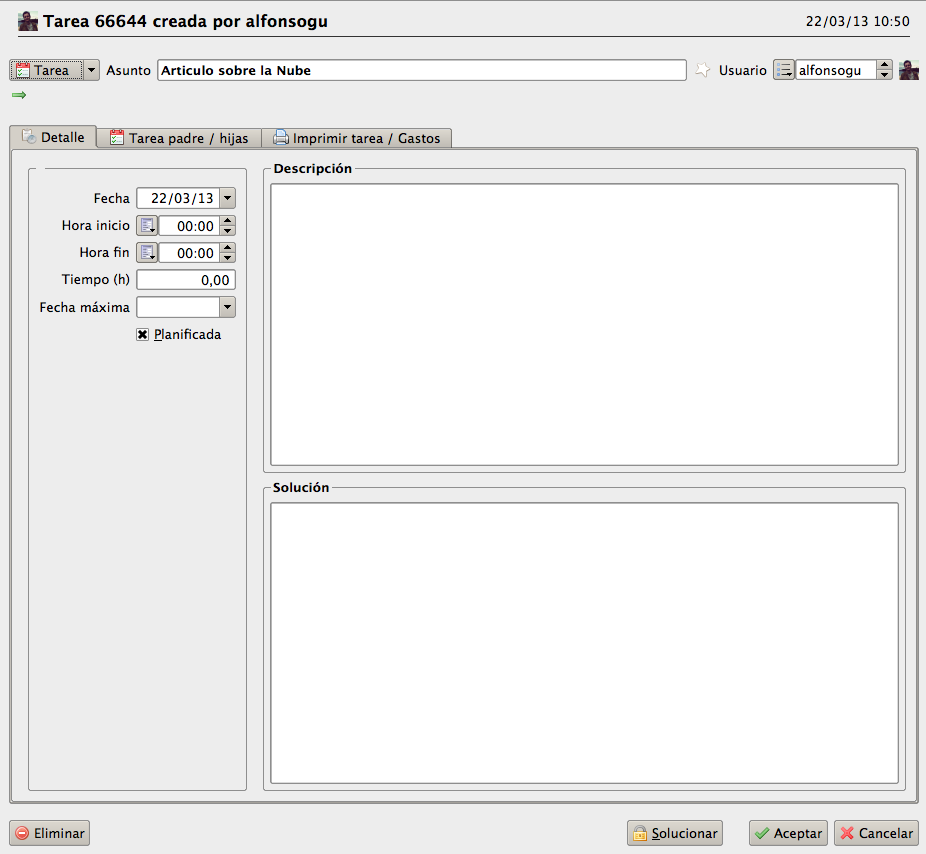Open the Fecha date dropdown

(x=227, y=198)
